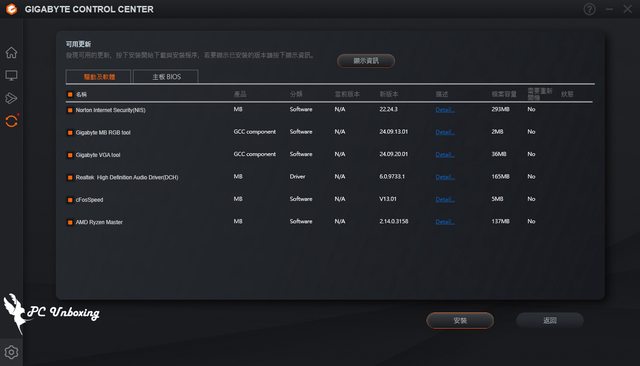Open the settings gear icon

[11, 352]
